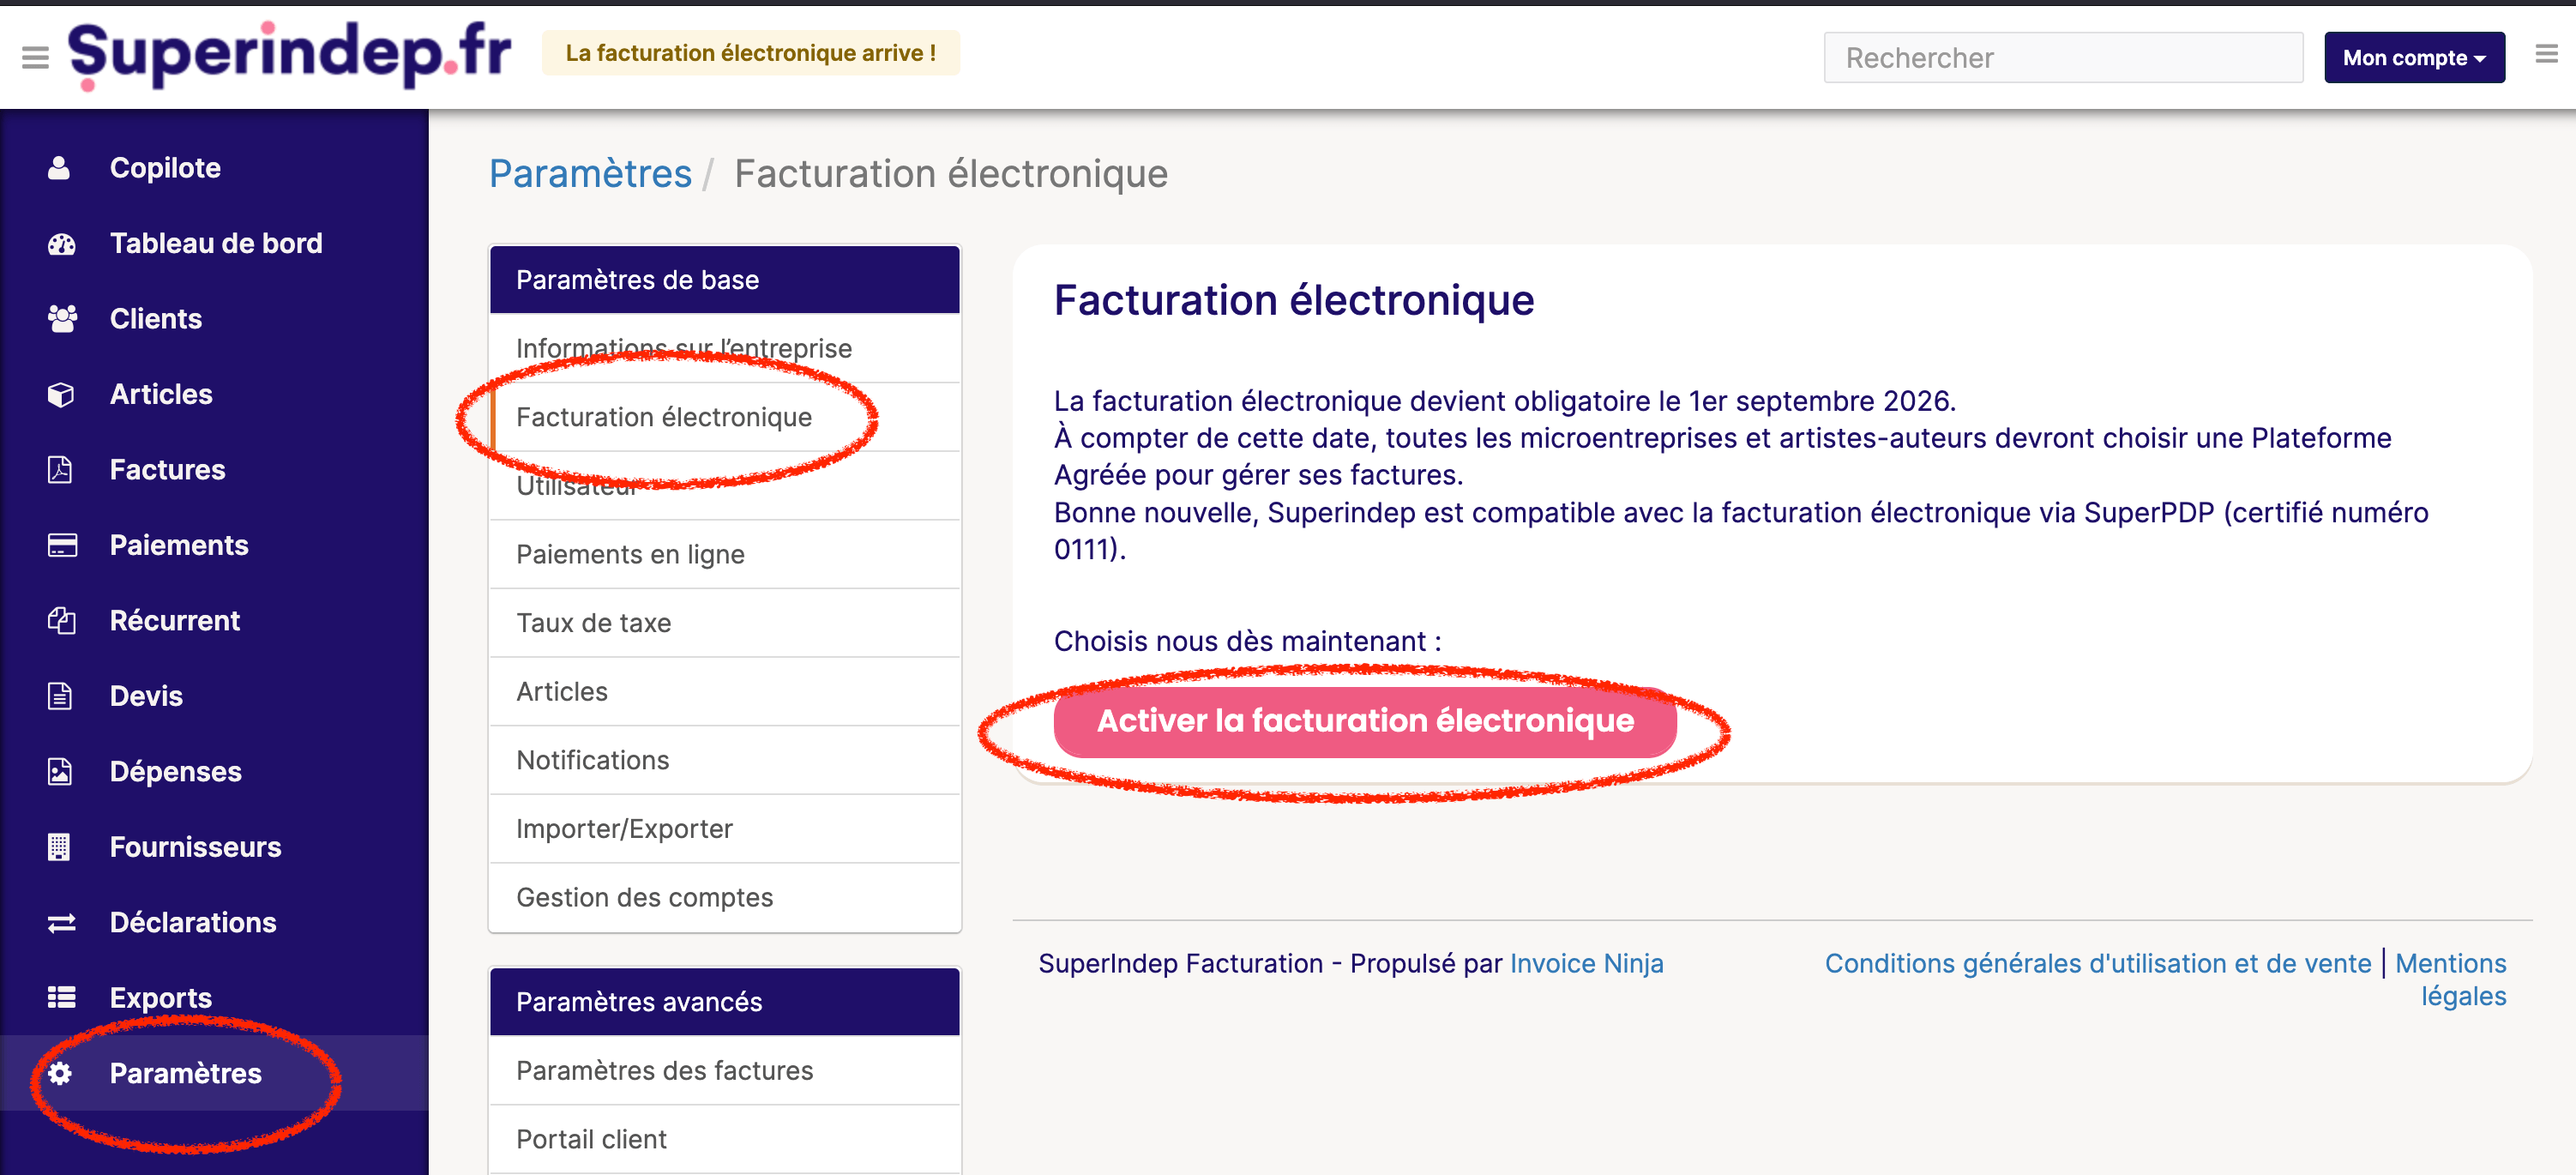
Task: Click the Paiements credit card icon
Action: tap(62, 545)
